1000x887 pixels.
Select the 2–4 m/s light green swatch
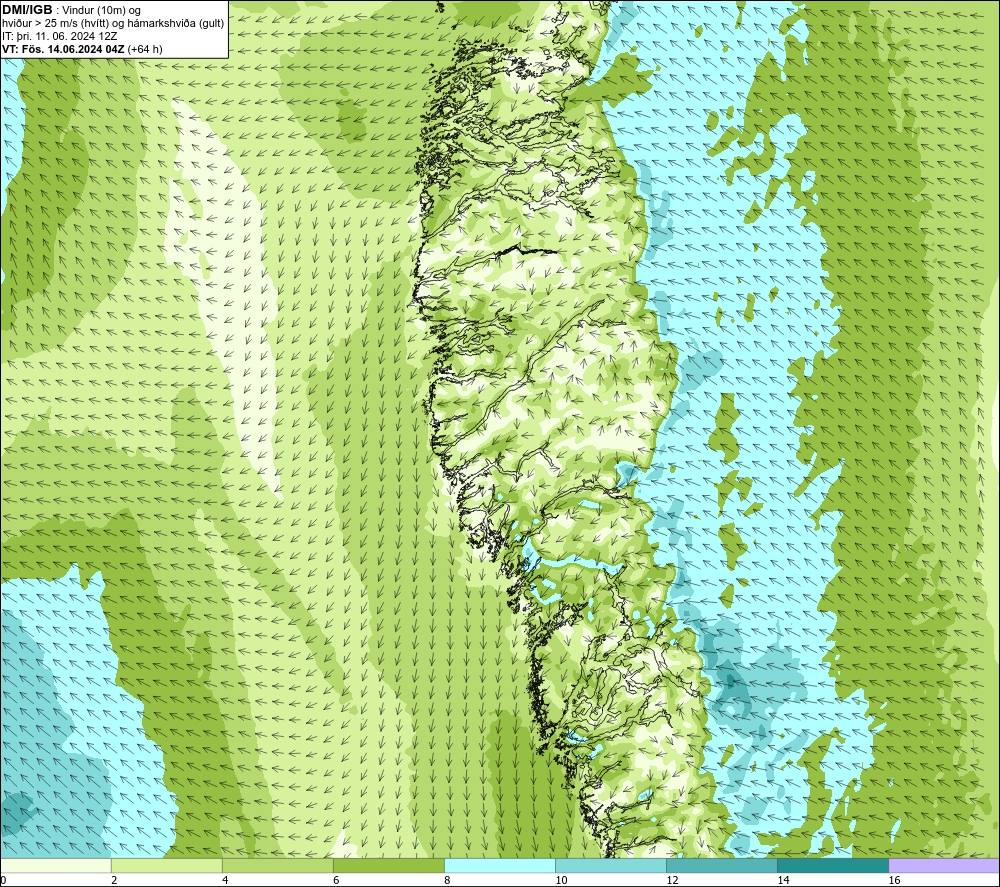(x=166, y=865)
